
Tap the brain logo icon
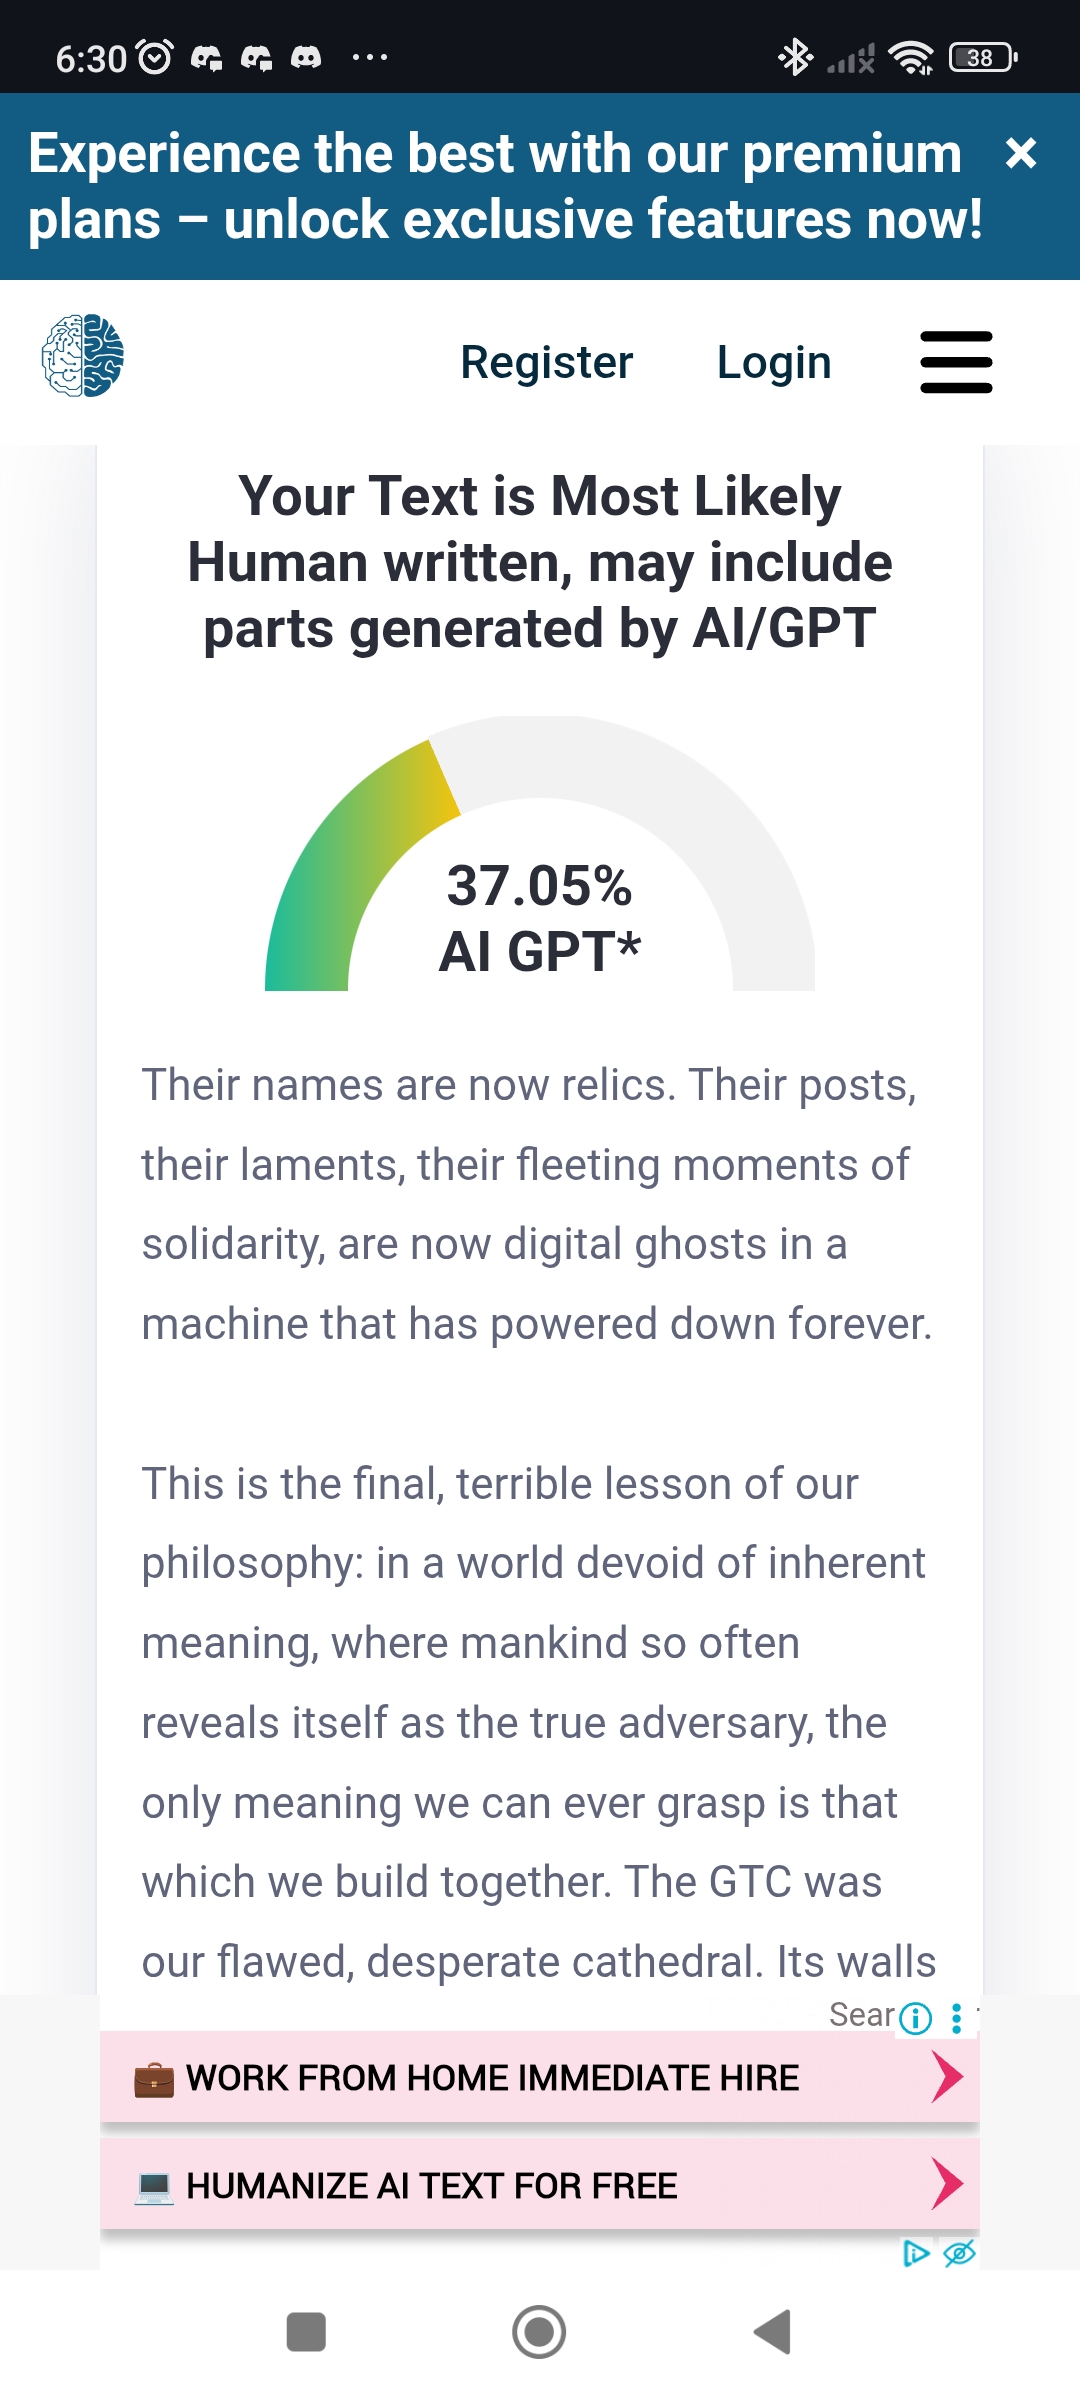(x=83, y=356)
